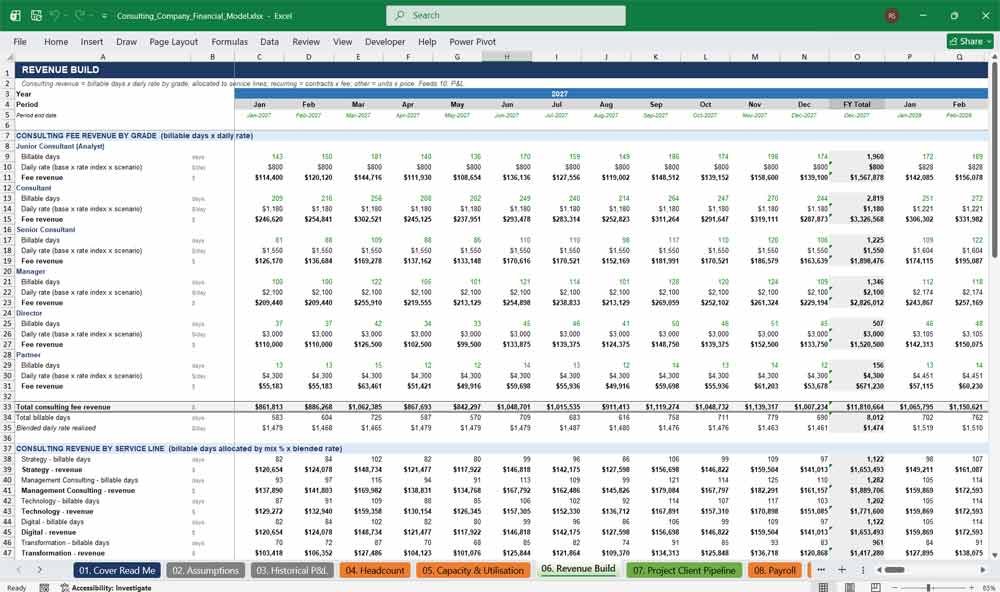Screen dimensions: 1000x592
Task: Open the Insert ribbon tab
Action: coord(92,41)
